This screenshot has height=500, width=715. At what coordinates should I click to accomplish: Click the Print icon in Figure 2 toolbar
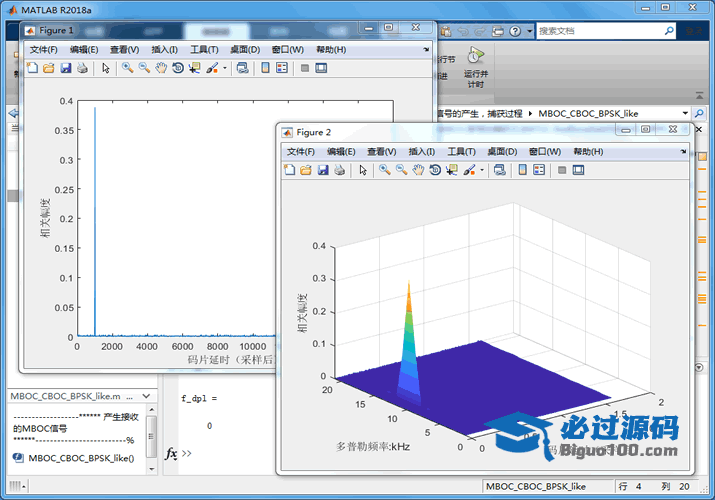pos(339,170)
